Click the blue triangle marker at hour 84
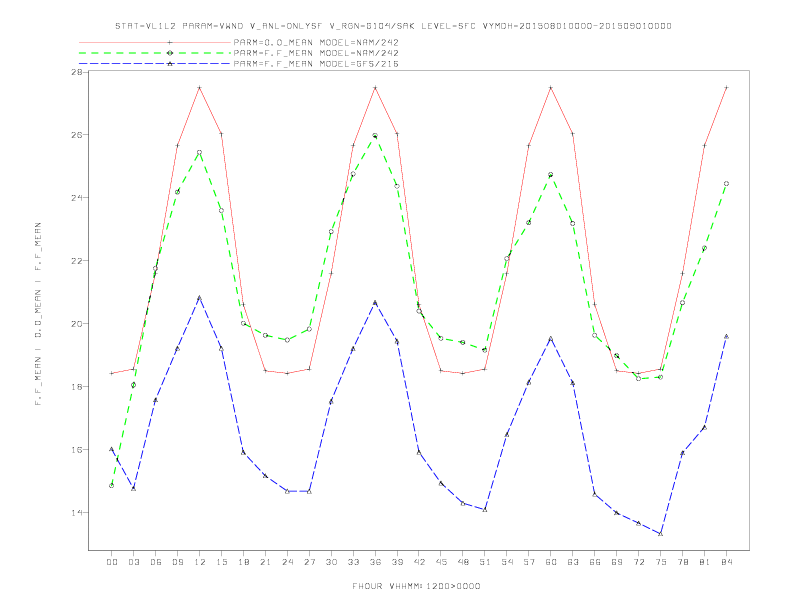The image size is (792, 612). coord(726,336)
